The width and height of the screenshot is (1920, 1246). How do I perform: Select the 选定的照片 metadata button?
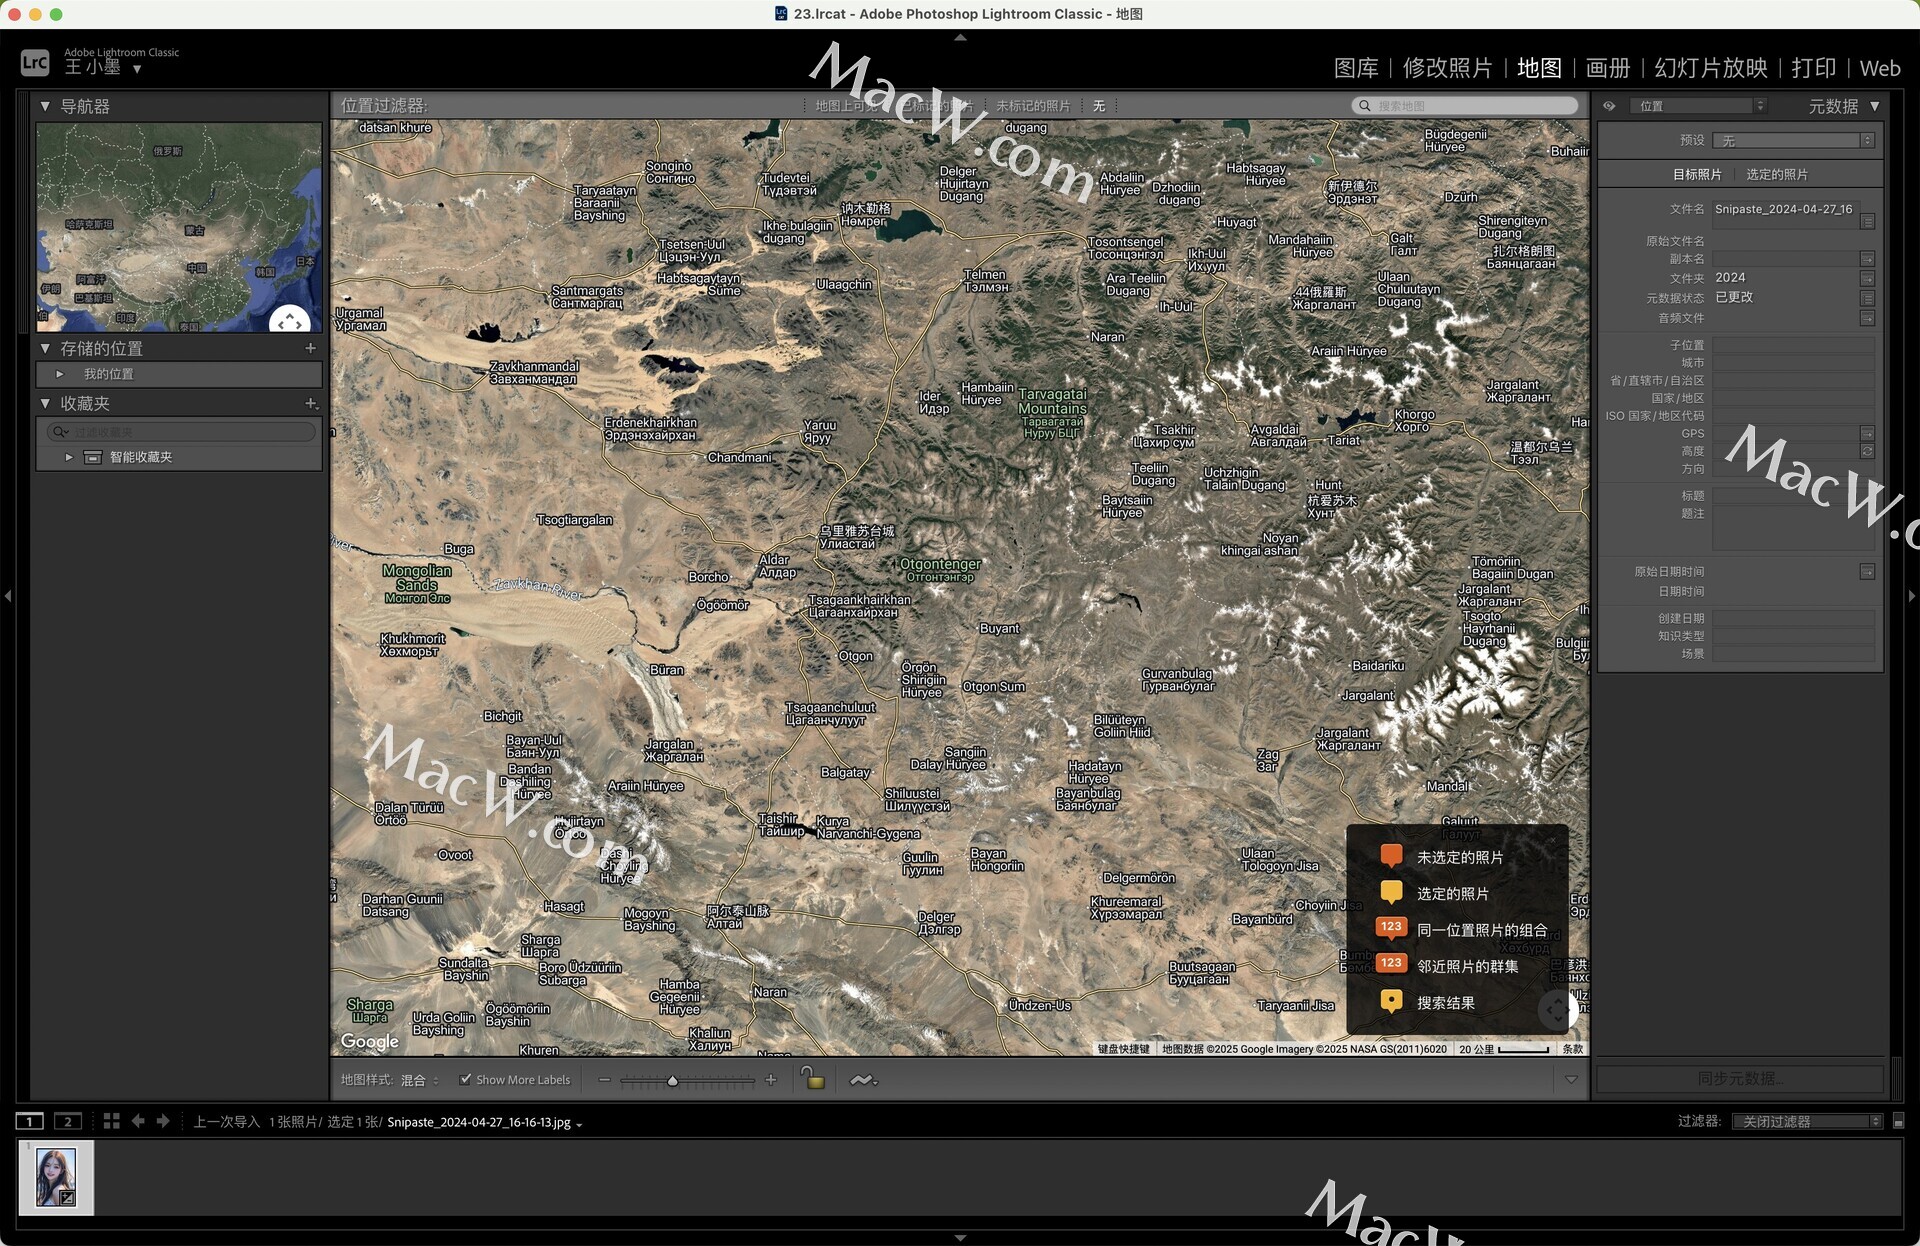coord(1776,174)
